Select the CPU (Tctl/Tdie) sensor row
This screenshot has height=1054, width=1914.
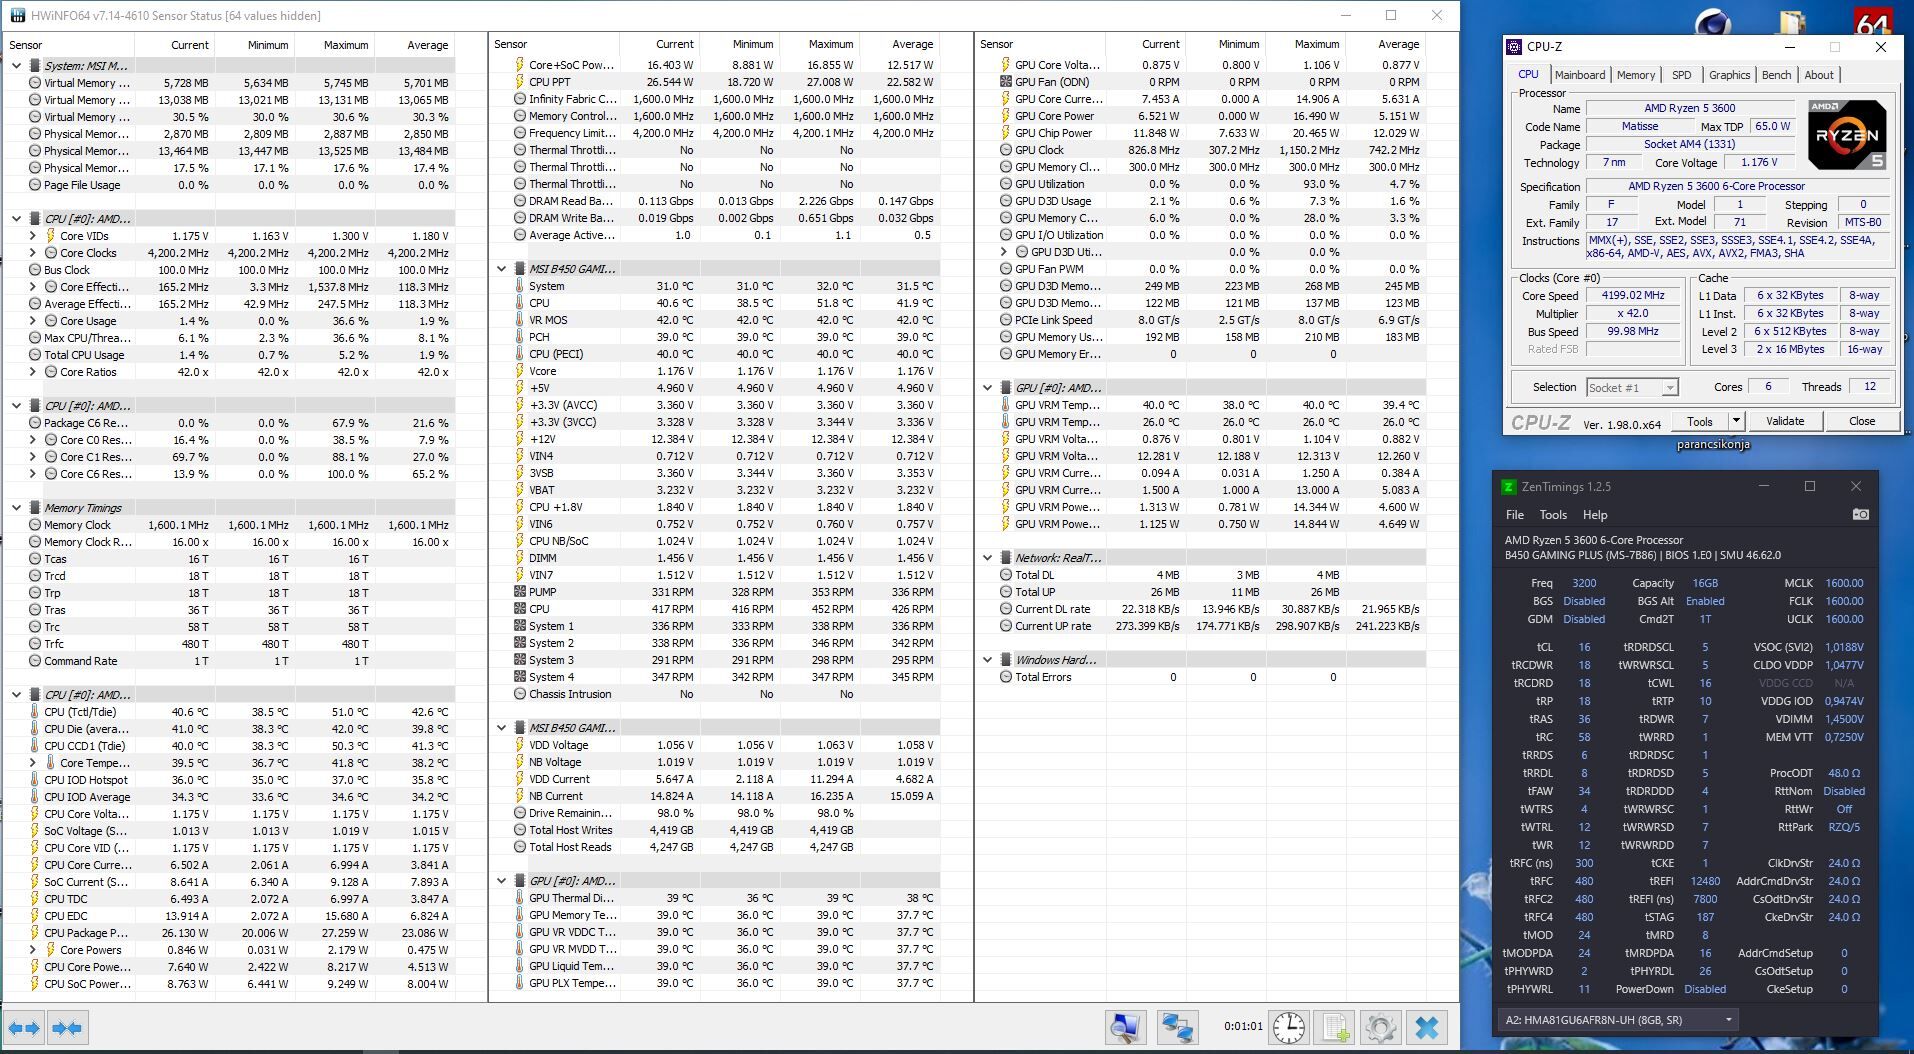pyautogui.click(x=230, y=712)
